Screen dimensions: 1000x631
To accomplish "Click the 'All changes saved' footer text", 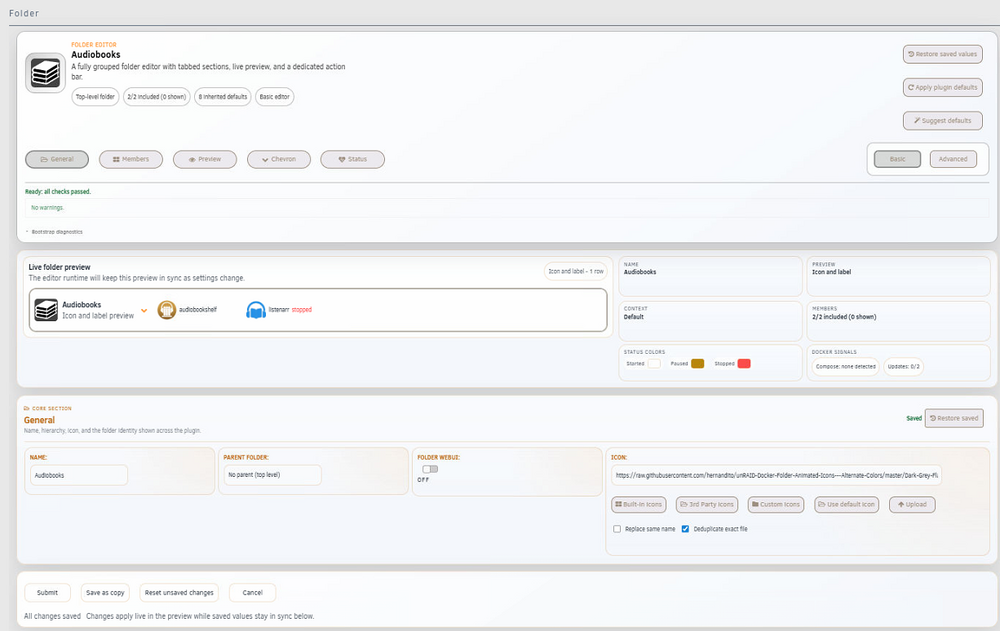I will 52,616.
